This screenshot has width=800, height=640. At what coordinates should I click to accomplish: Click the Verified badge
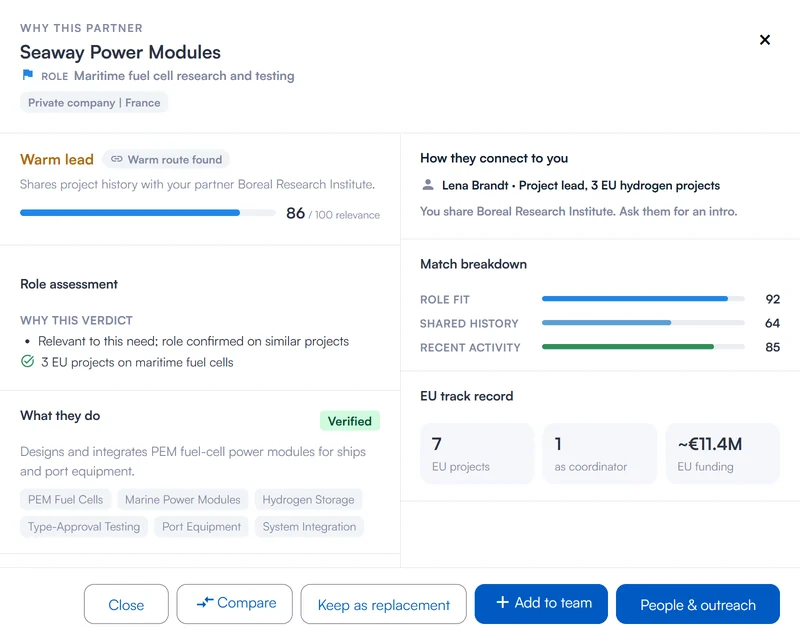click(349, 421)
